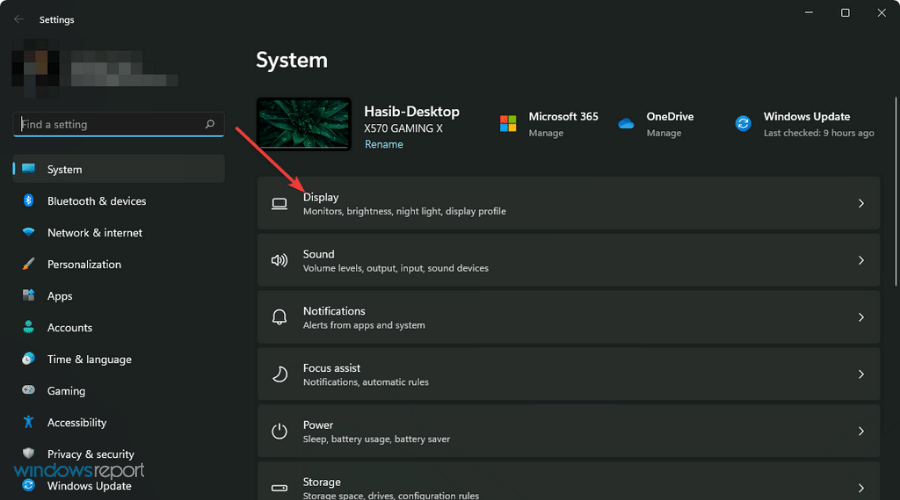Screen dimensions: 900x500
Task: Select the Accessibility figure icon
Action: [28, 423]
